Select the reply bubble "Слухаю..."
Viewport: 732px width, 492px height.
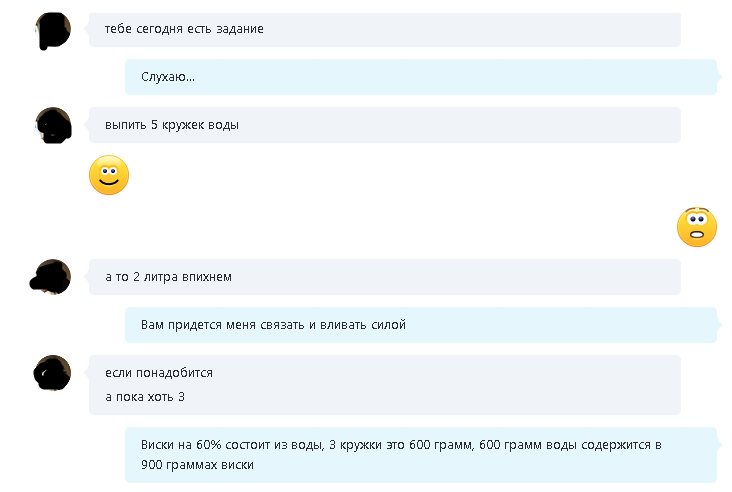421,77
